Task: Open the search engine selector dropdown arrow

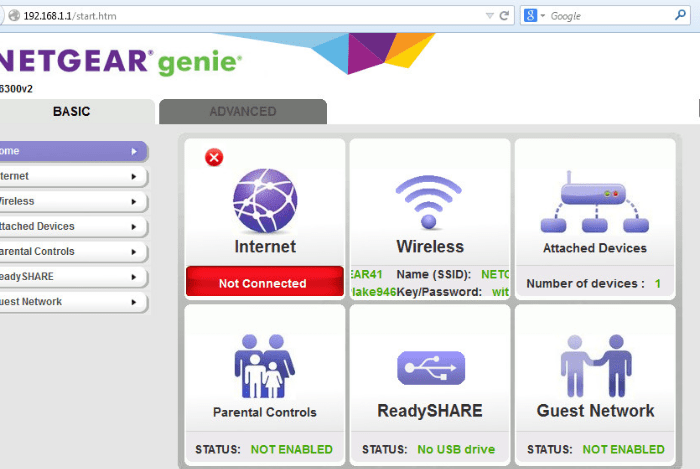Action: [543, 16]
